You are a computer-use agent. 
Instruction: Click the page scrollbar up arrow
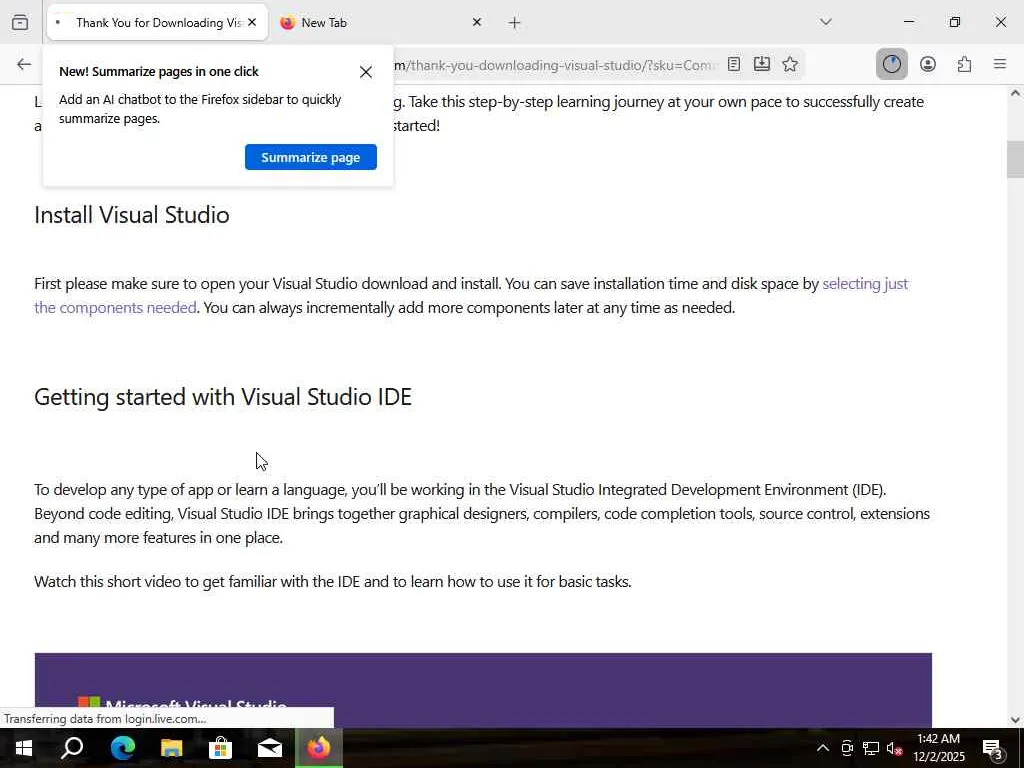pos(1015,93)
